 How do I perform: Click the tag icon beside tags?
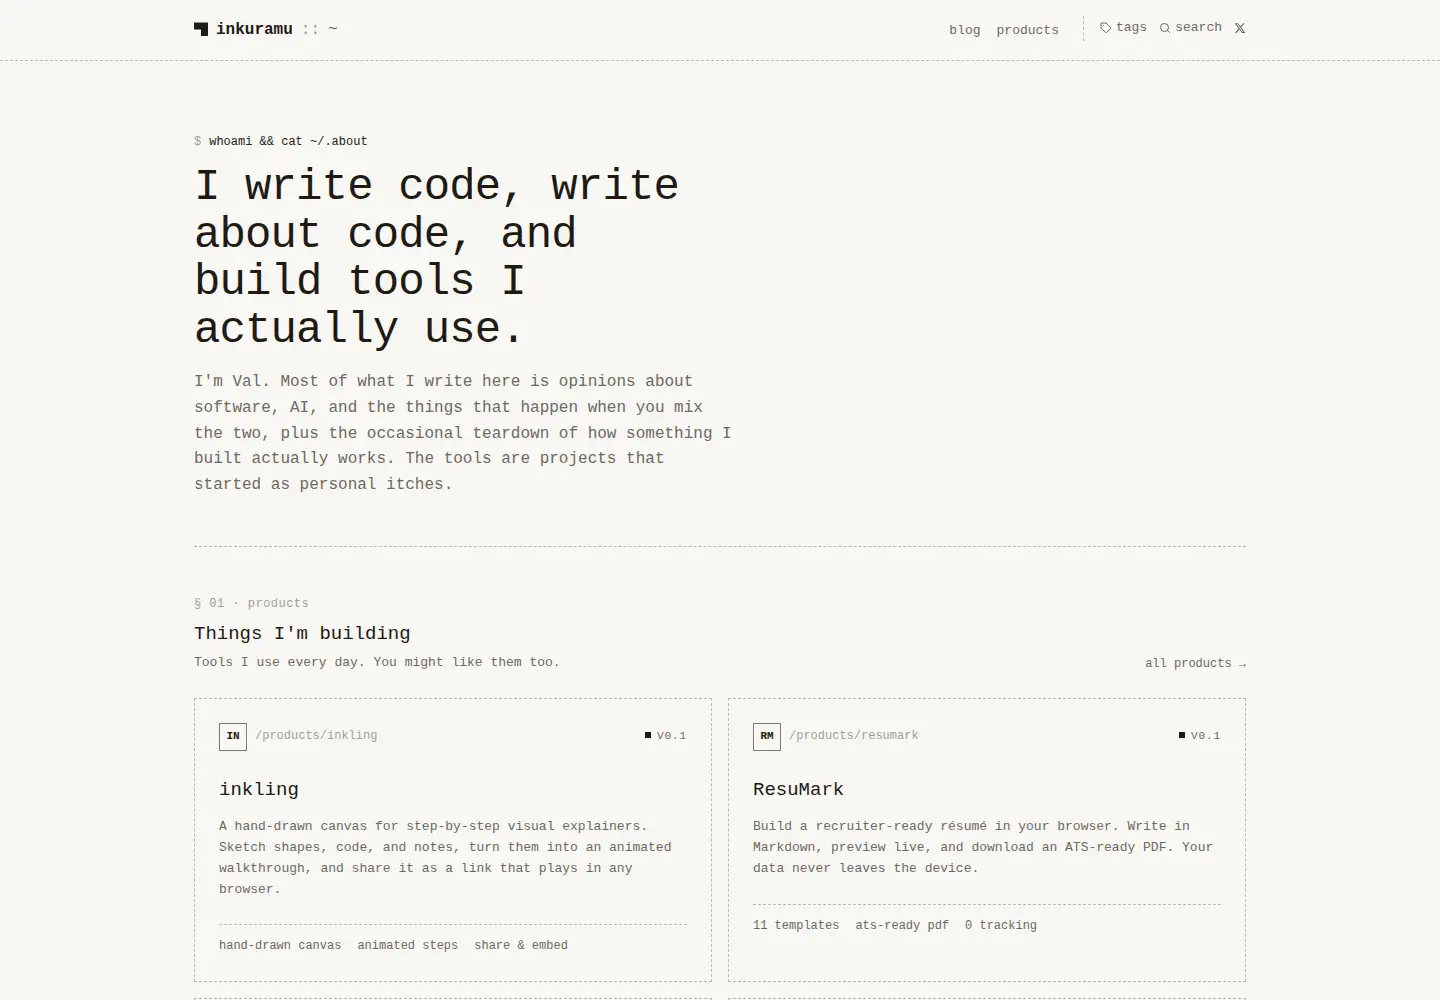click(x=1105, y=28)
